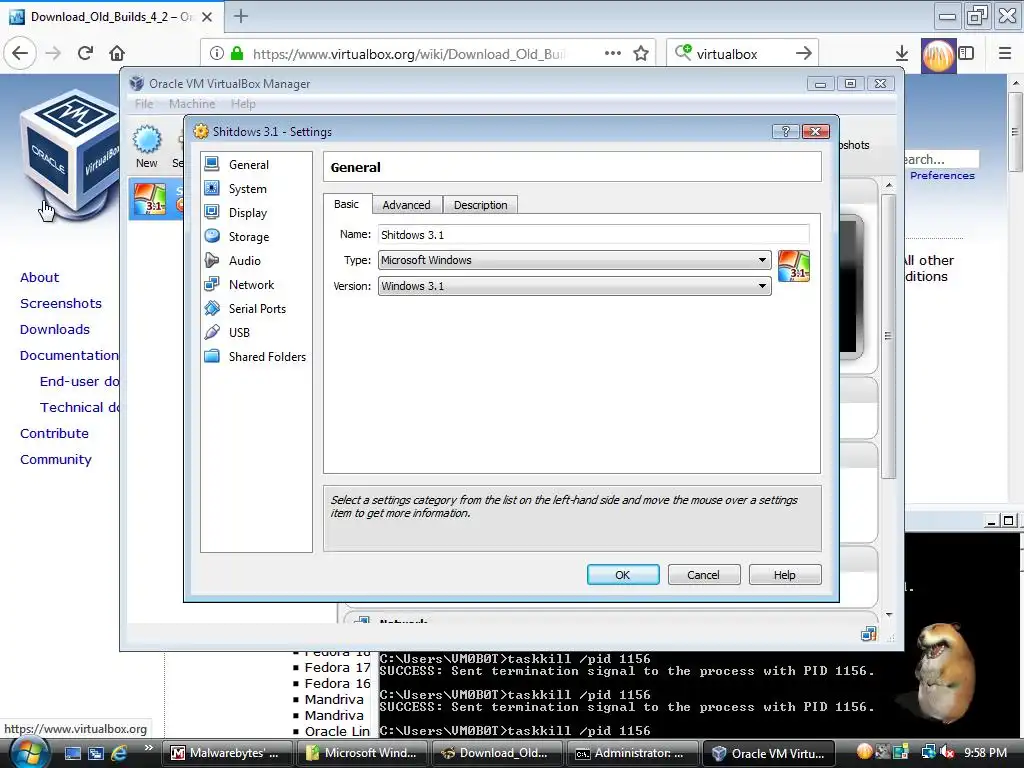Click the details pane vertical scrollbar
Screen dimensions: 1024x768
[x=889, y=336]
